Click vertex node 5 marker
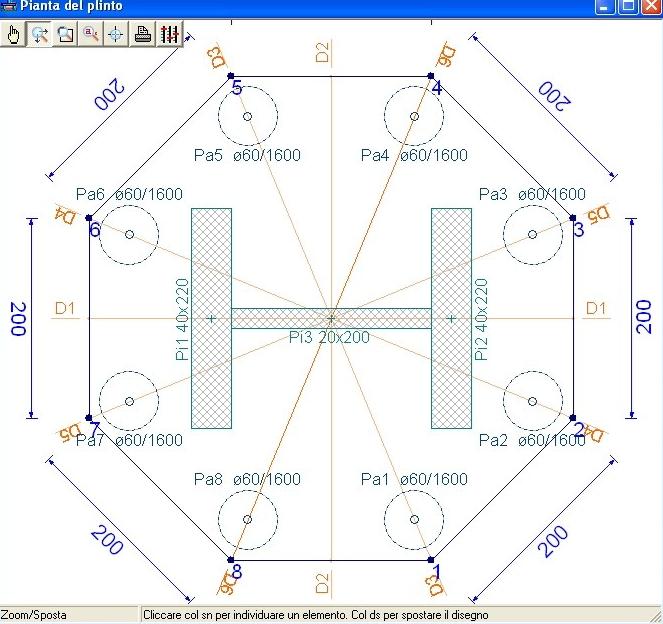663x624 pixels. [230, 76]
